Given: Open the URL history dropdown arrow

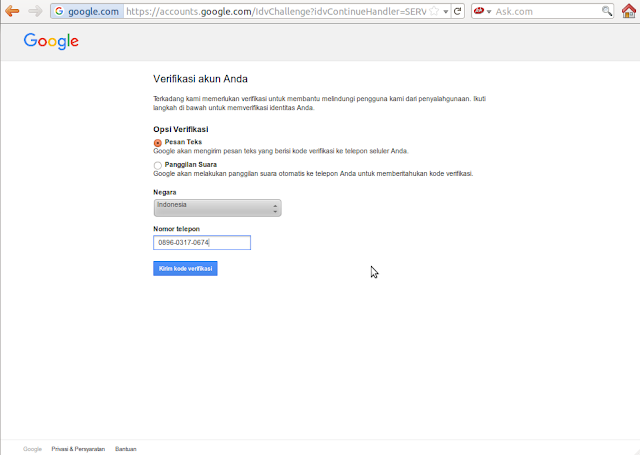Looking at the screenshot, I should click(x=446, y=11).
